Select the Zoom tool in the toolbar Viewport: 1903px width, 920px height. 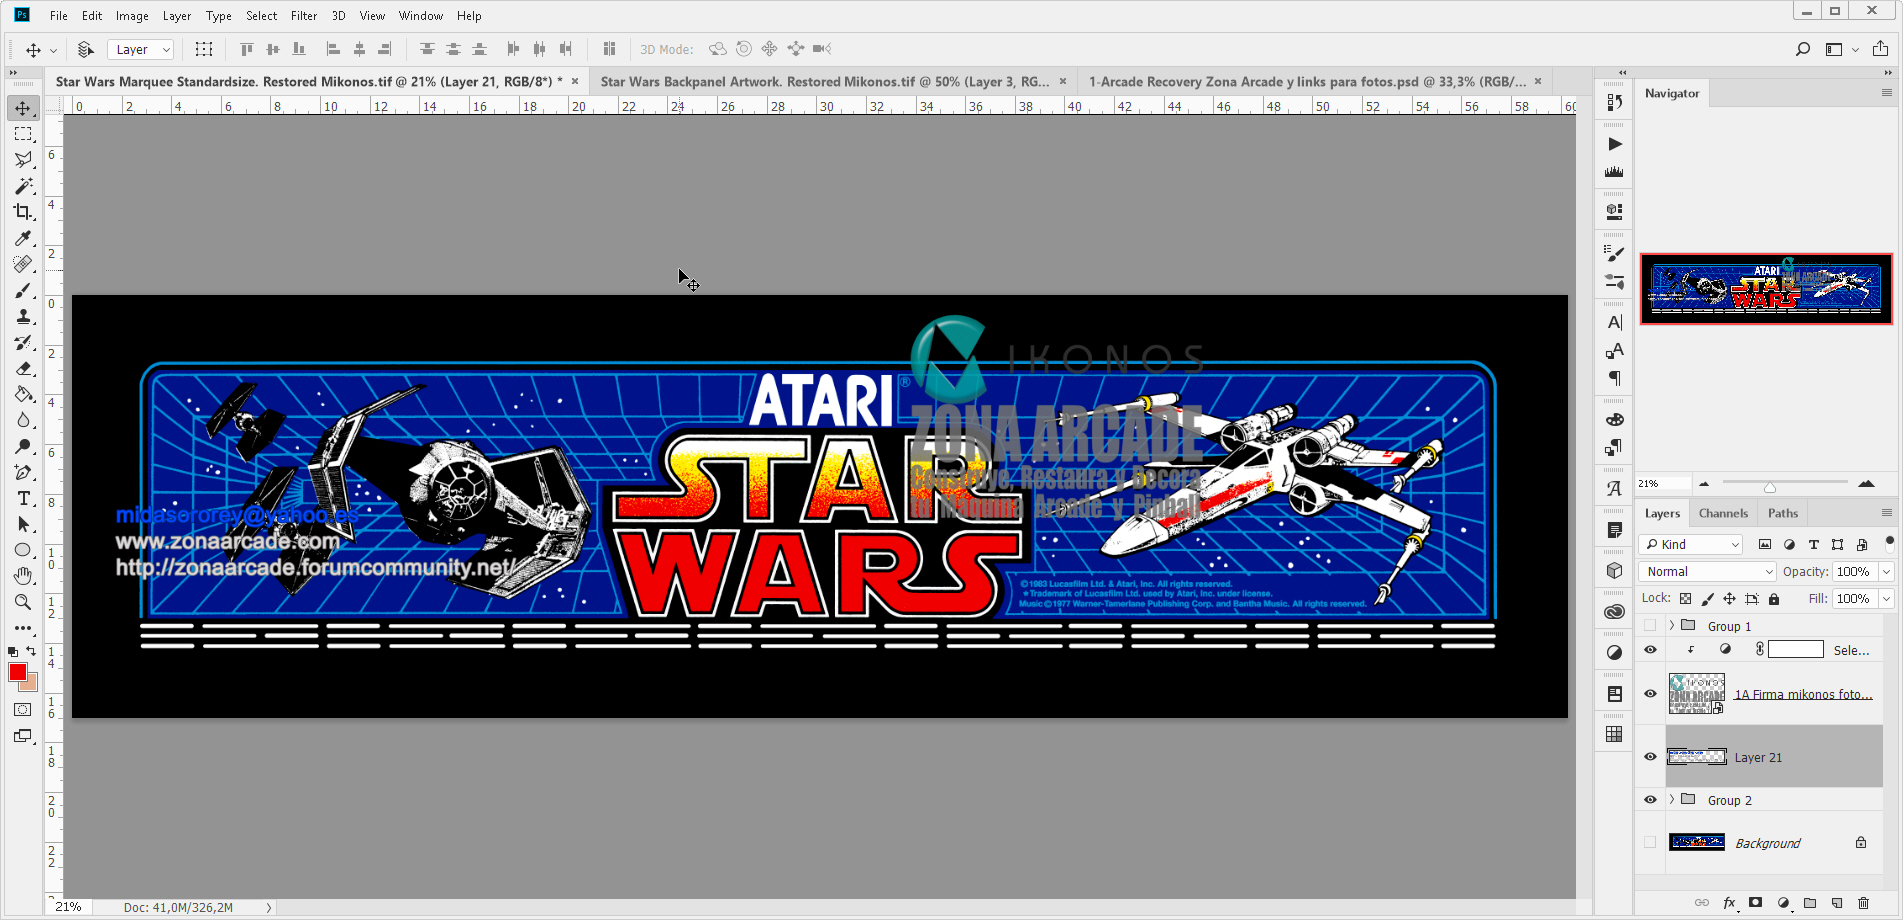click(x=23, y=601)
